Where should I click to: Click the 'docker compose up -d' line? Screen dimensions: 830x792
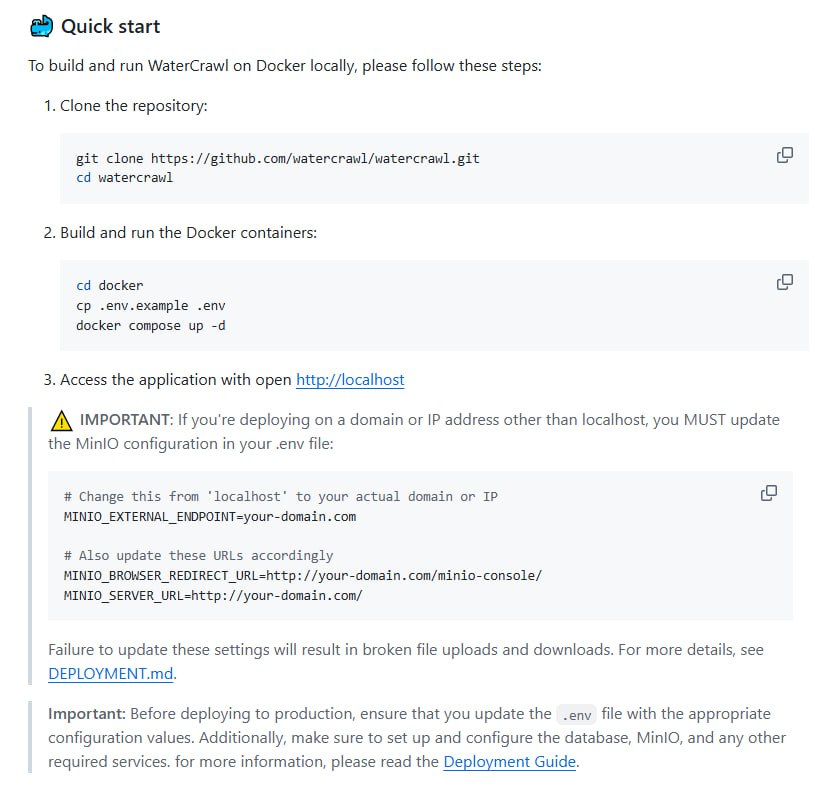click(151, 326)
